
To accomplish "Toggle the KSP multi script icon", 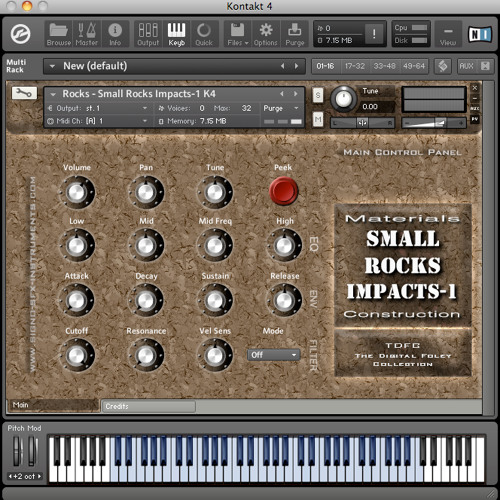I will click(443, 66).
